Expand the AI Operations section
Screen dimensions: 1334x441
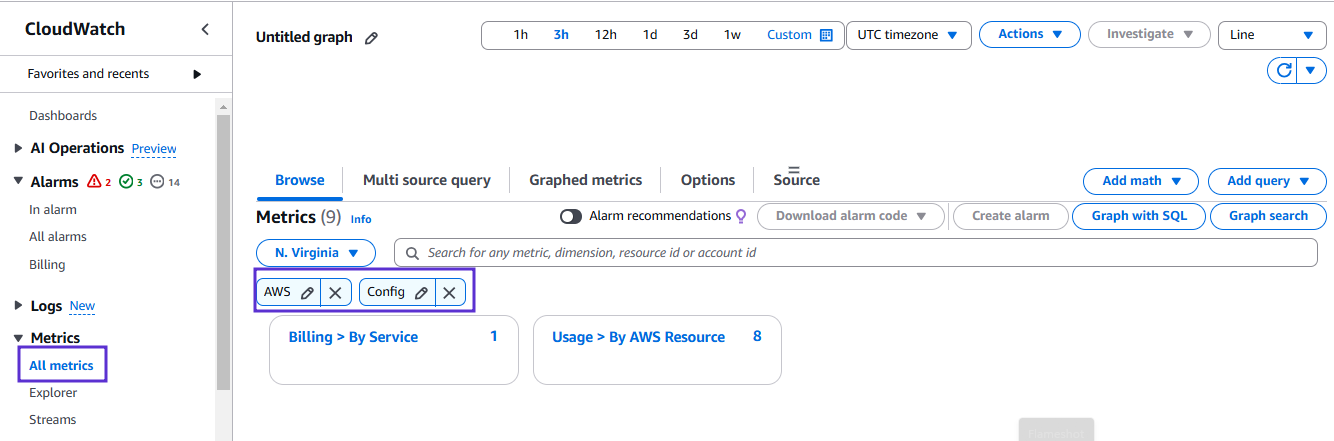click(19, 148)
